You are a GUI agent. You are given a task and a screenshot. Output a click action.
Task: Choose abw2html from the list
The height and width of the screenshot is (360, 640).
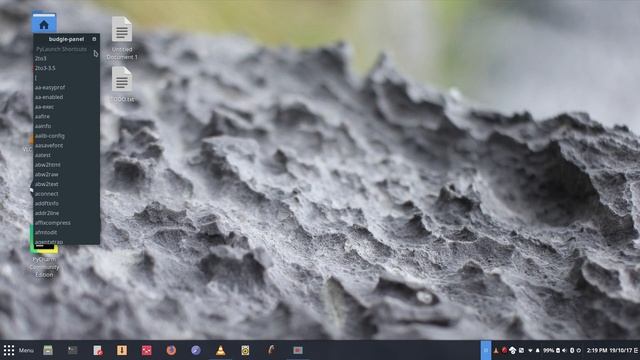click(x=47, y=165)
